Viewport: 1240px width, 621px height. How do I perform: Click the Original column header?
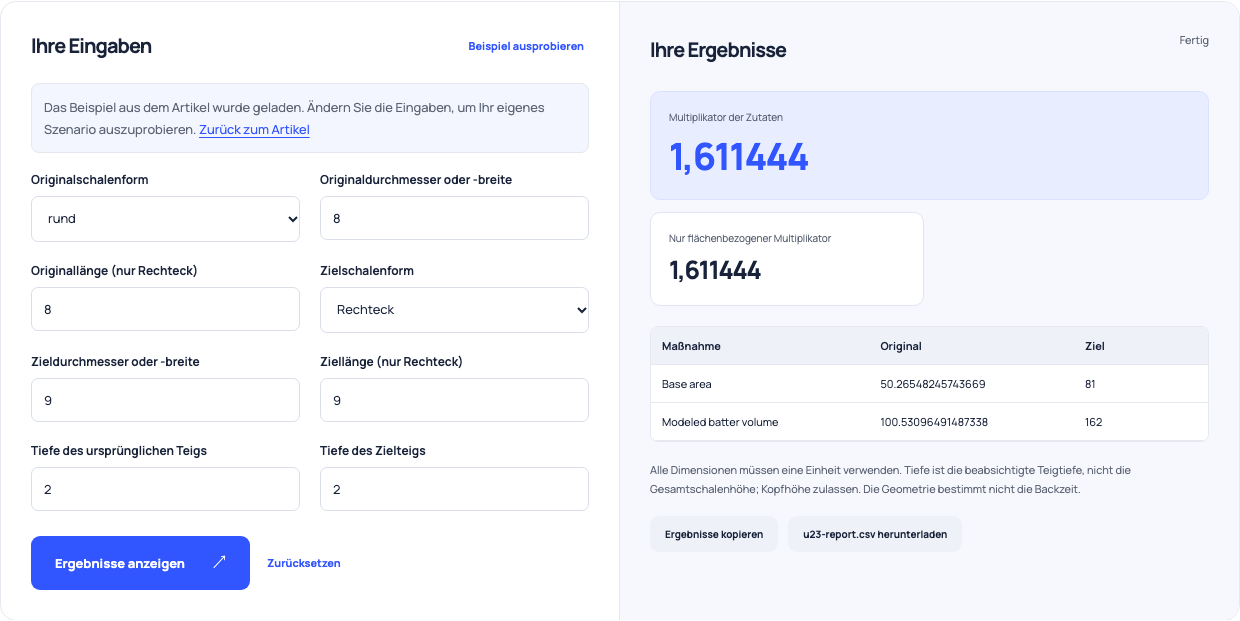901,346
